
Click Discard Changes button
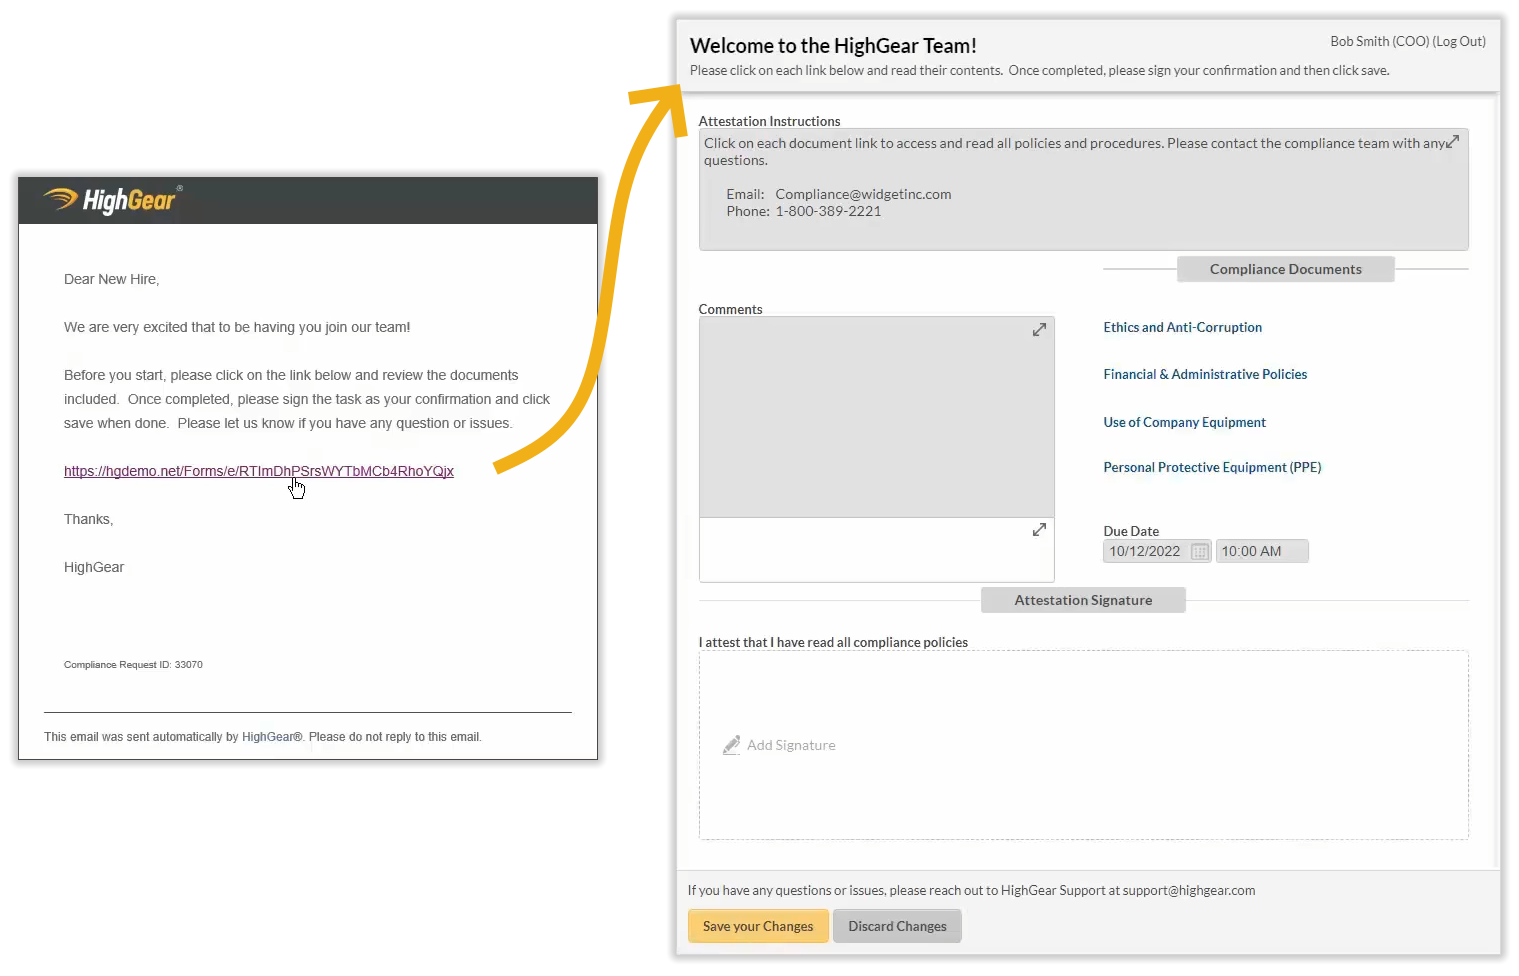click(897, 926)
